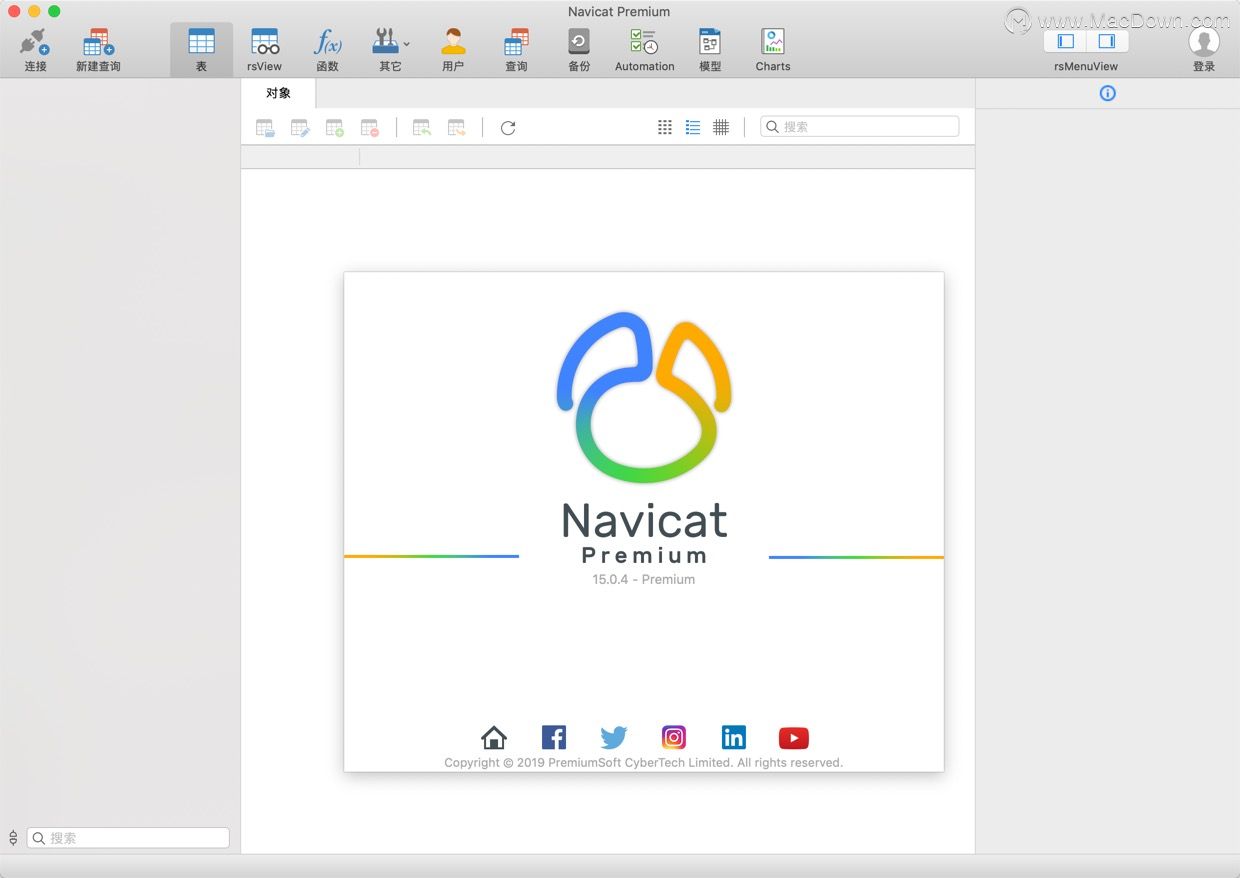Click the delete table red minus icon
The height and width of the screenshot is (878, 1240).
[x=370, y=128]
